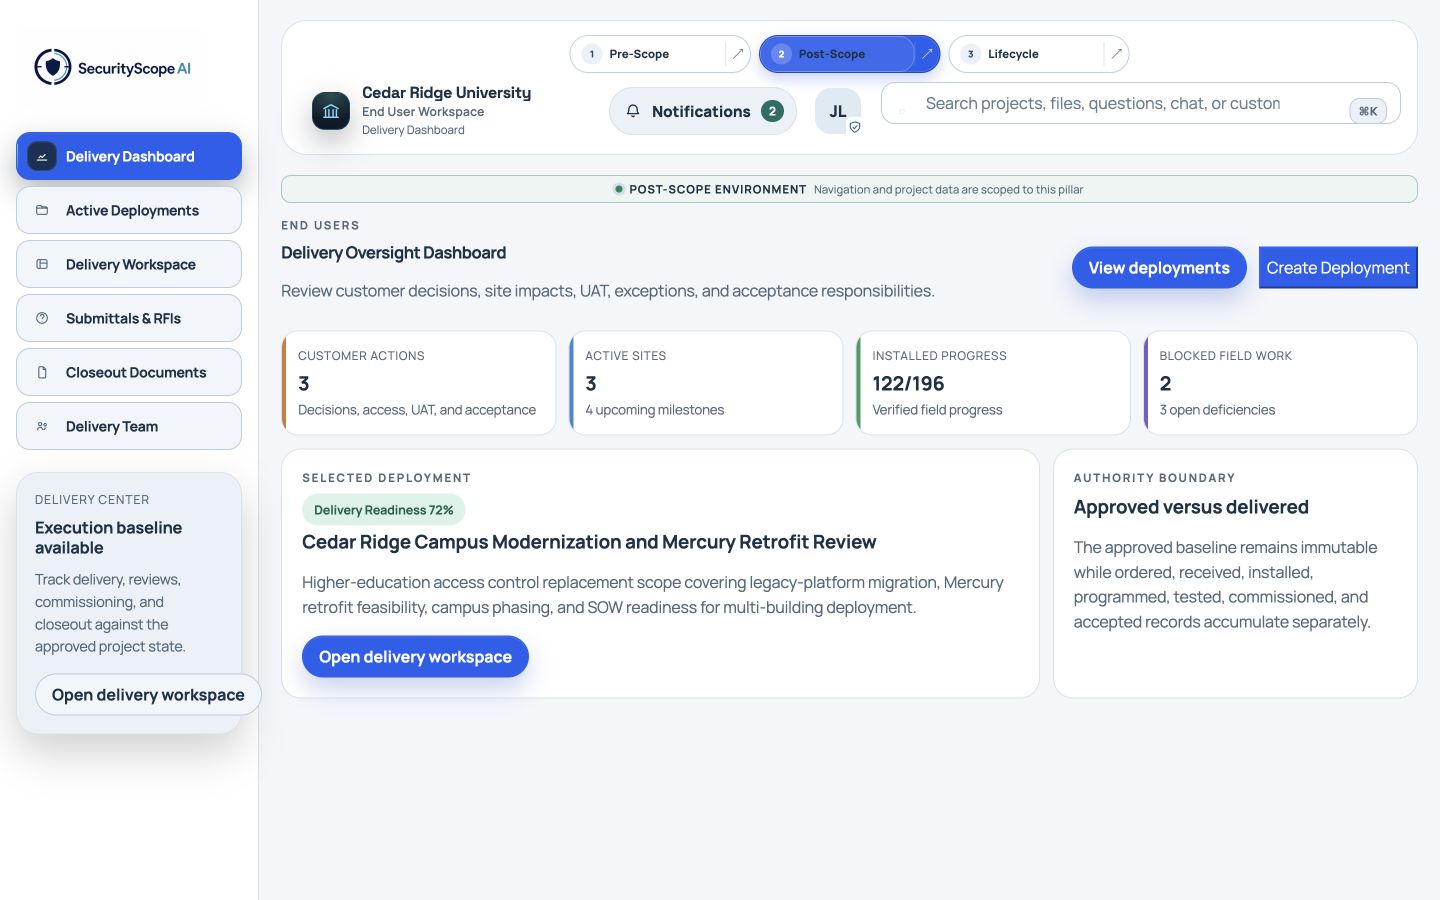Open the Active Sites summary card
Image resolution: width=1440 pixels, height=900 pixels.
tap(706, 383)
